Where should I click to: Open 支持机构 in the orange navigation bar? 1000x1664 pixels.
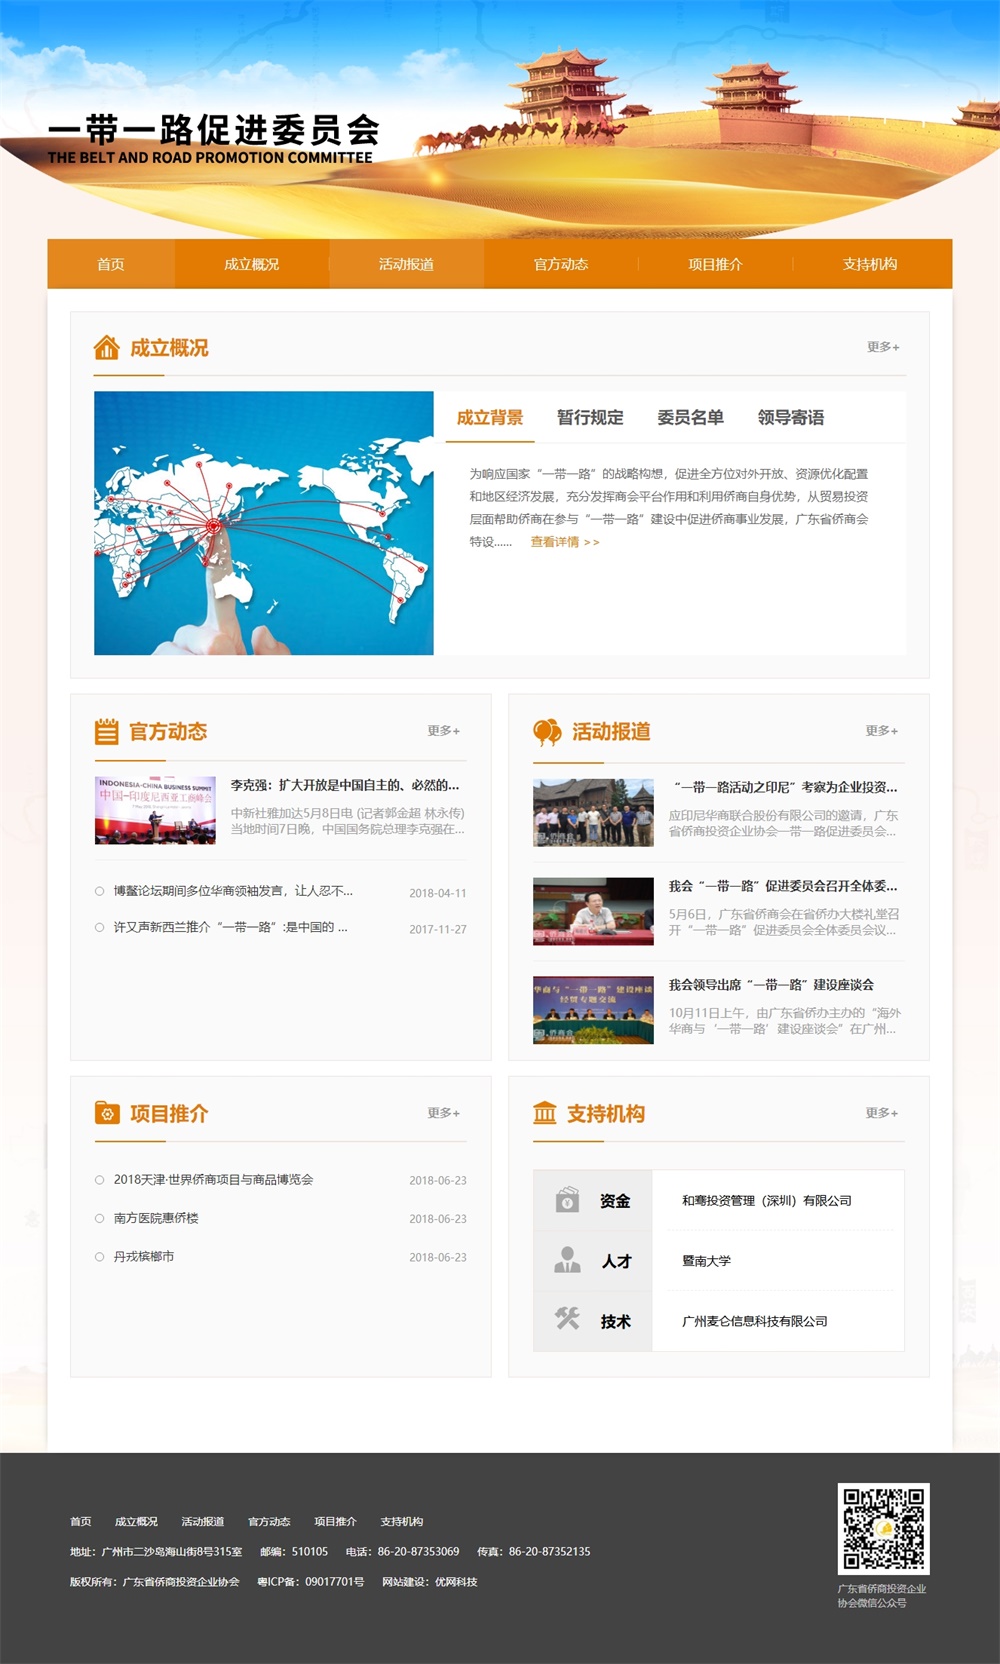pos(870,264)
